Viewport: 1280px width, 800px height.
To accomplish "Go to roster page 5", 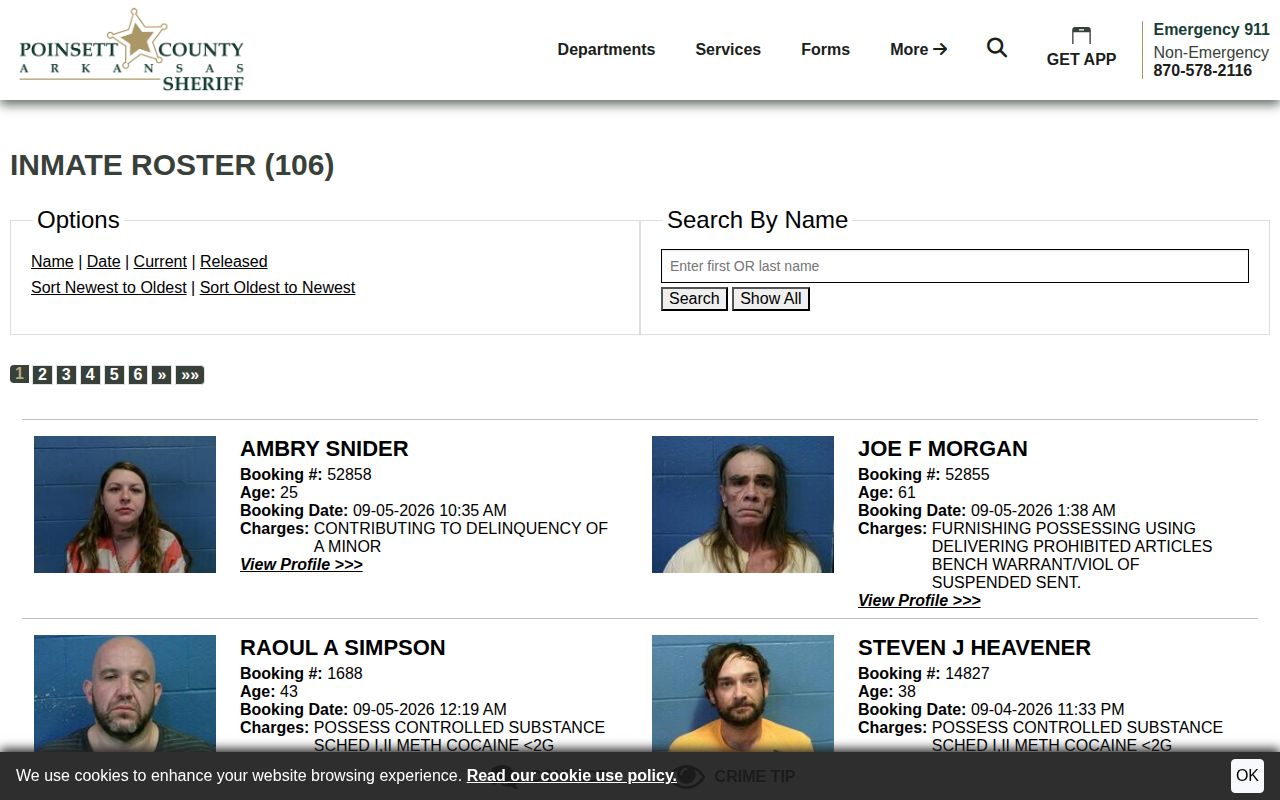I will click(114, 375).
